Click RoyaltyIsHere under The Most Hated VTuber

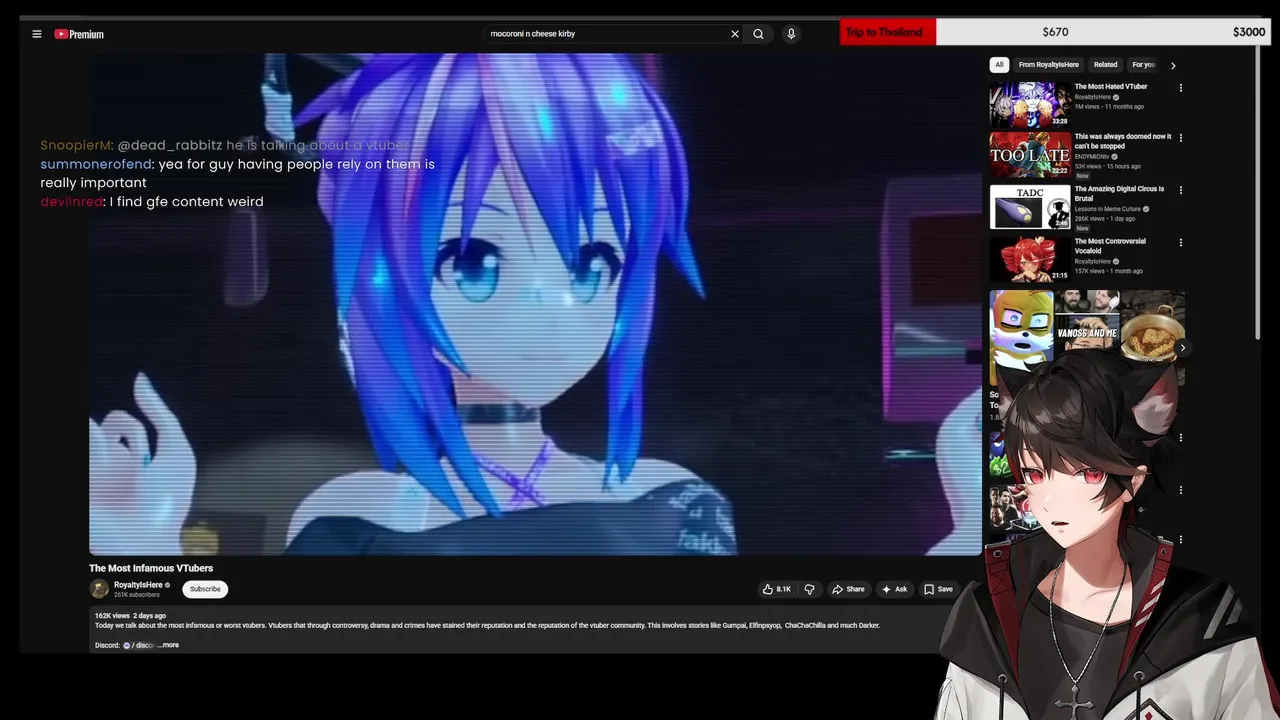coord(1093,97)
